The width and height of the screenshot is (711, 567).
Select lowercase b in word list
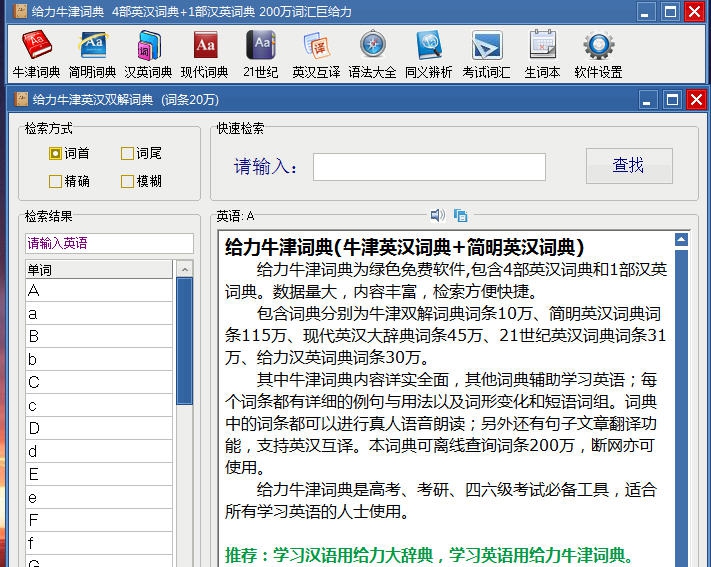coord(99,359)
